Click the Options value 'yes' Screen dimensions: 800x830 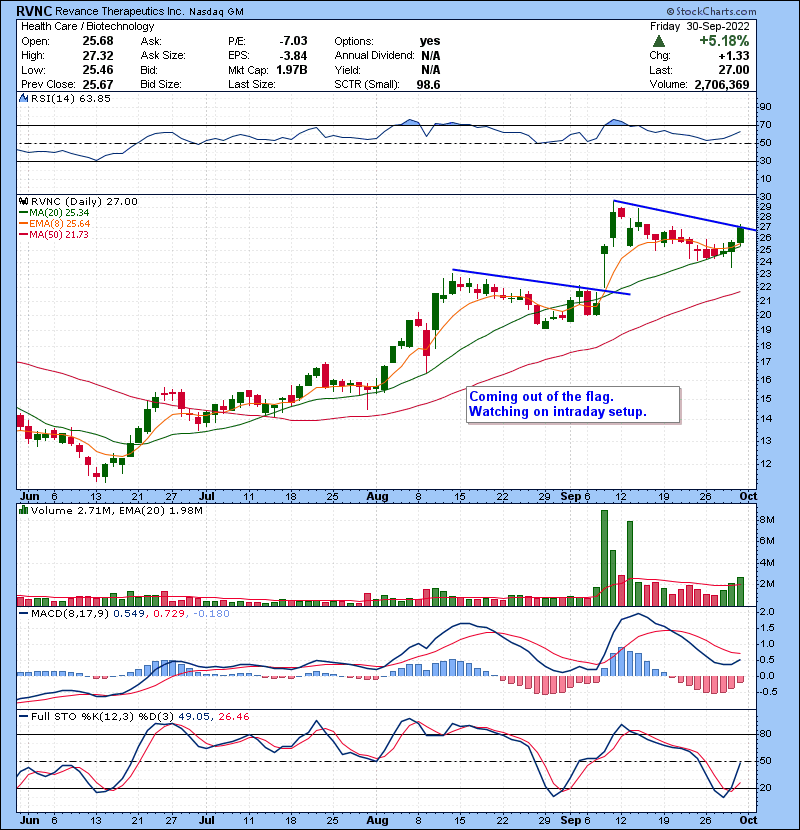pyautogui.click(x=430, y=41)
